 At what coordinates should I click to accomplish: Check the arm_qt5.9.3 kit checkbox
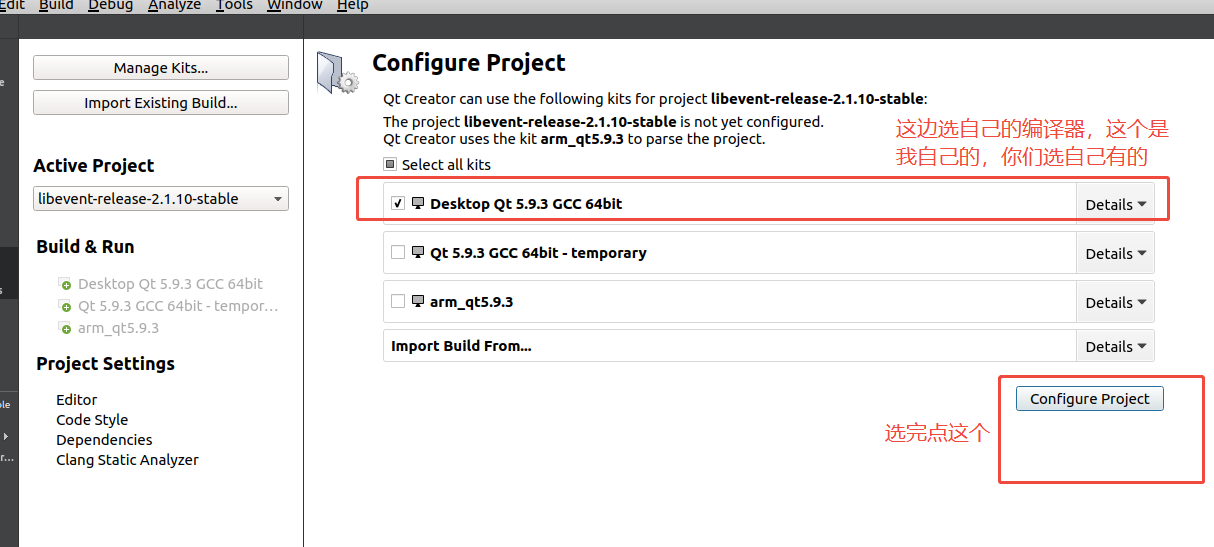point(398,301)
